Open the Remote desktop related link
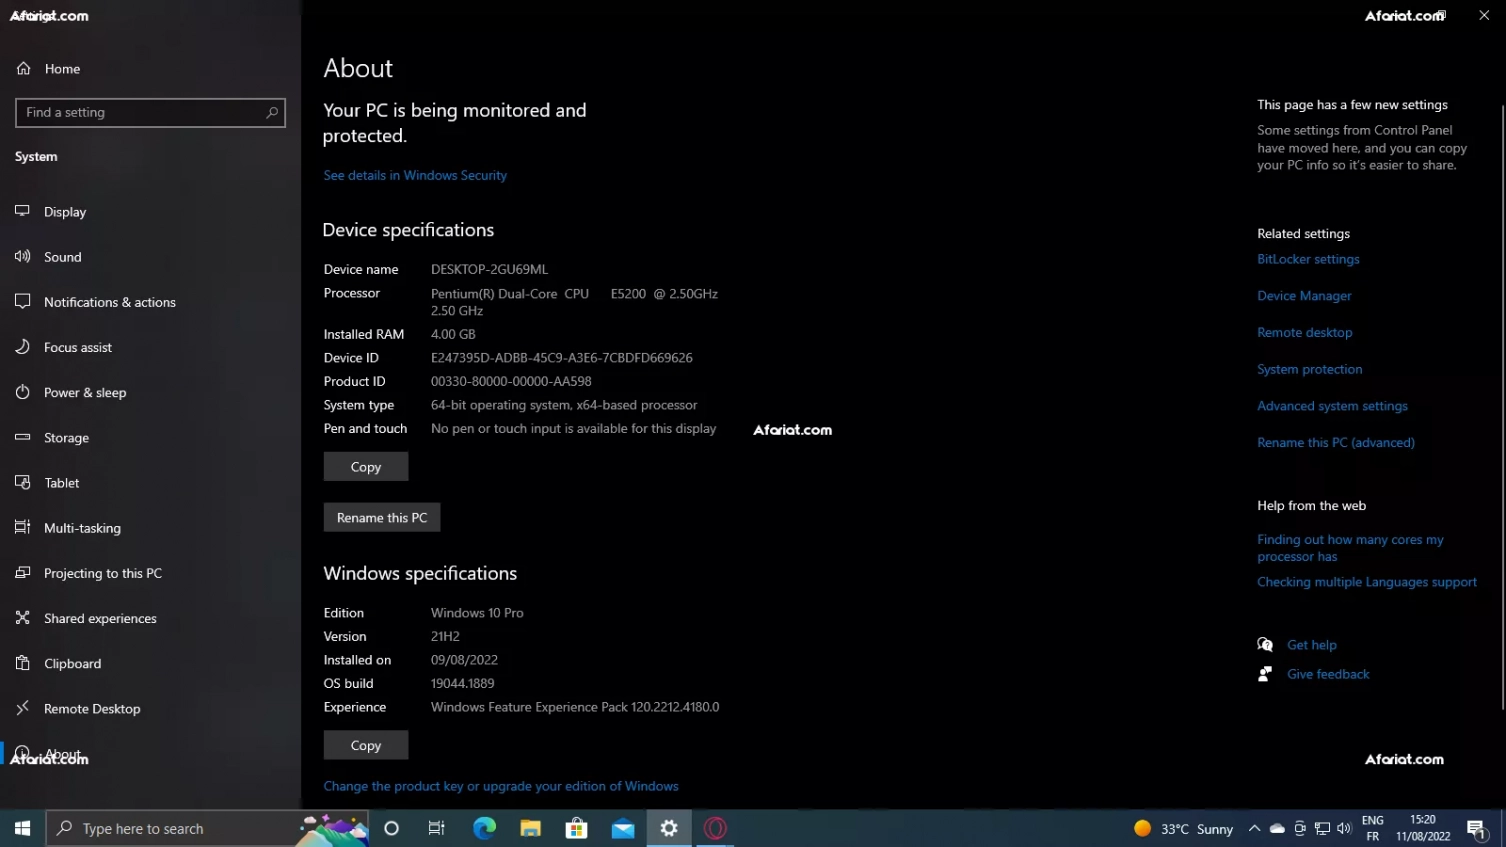Viewport: 1506px width, 847px height. (1304, 333)
